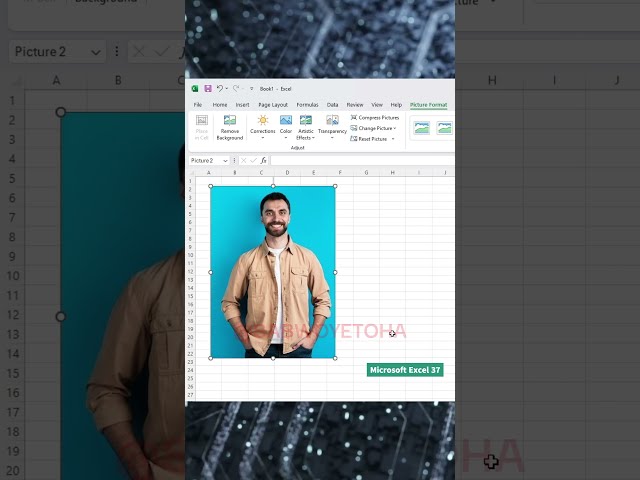Click the selected picture of the man
The width and height of the screenshot is (640, 480).
pyautogui.click(x=273, y=272)
